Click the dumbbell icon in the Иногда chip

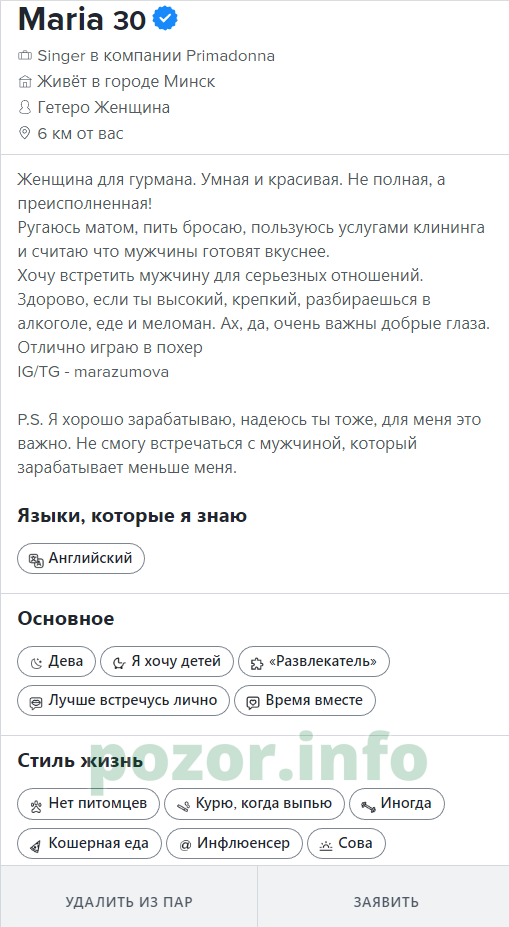click(x=368, y=806)
